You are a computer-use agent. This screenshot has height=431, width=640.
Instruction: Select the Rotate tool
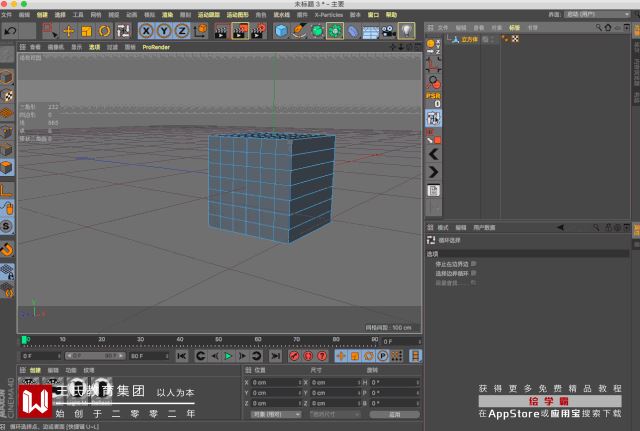(104, 31)
